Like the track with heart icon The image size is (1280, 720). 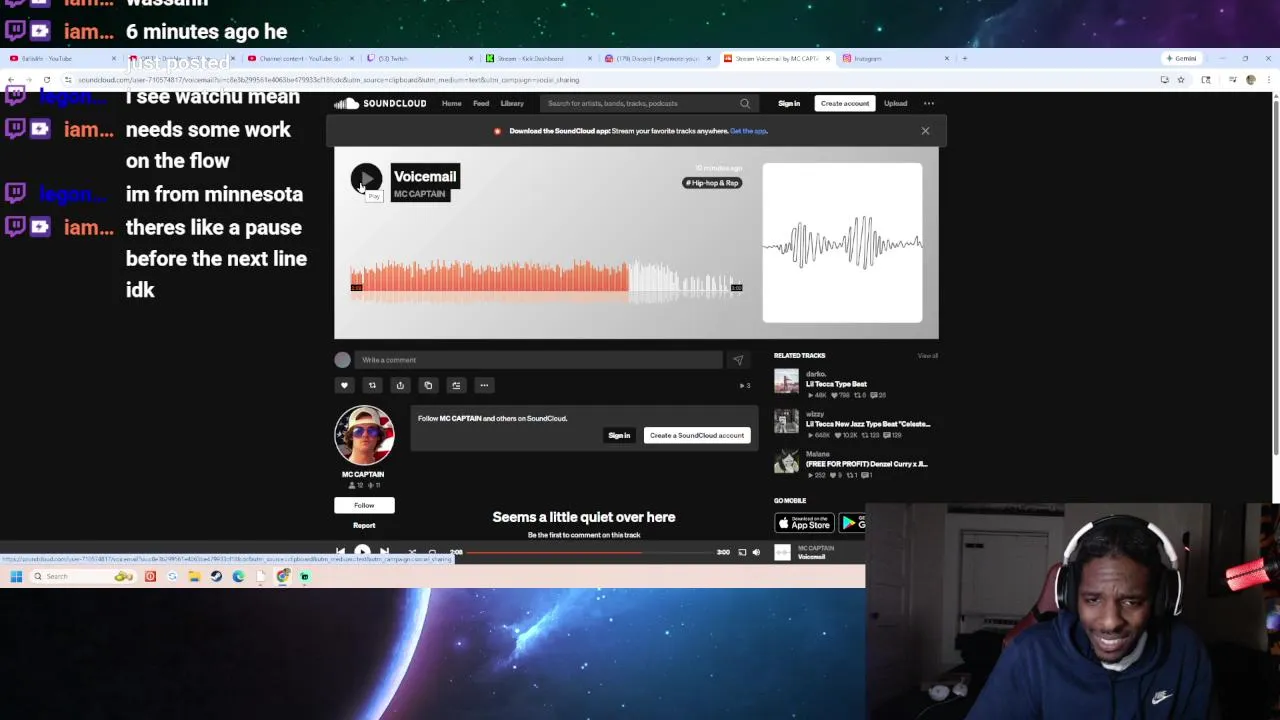344,385
